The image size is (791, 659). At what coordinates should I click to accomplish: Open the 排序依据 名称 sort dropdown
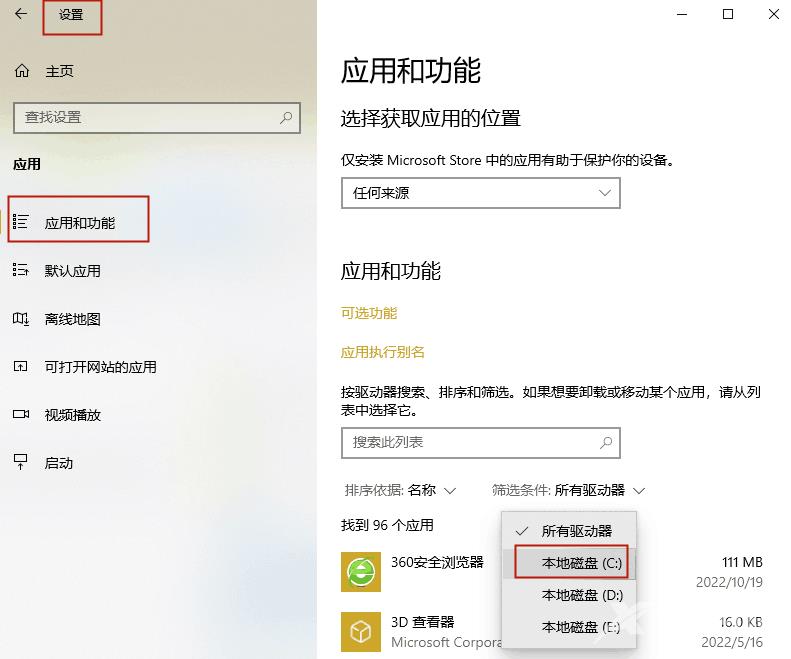pyautogui.click(x=400, y=490)
